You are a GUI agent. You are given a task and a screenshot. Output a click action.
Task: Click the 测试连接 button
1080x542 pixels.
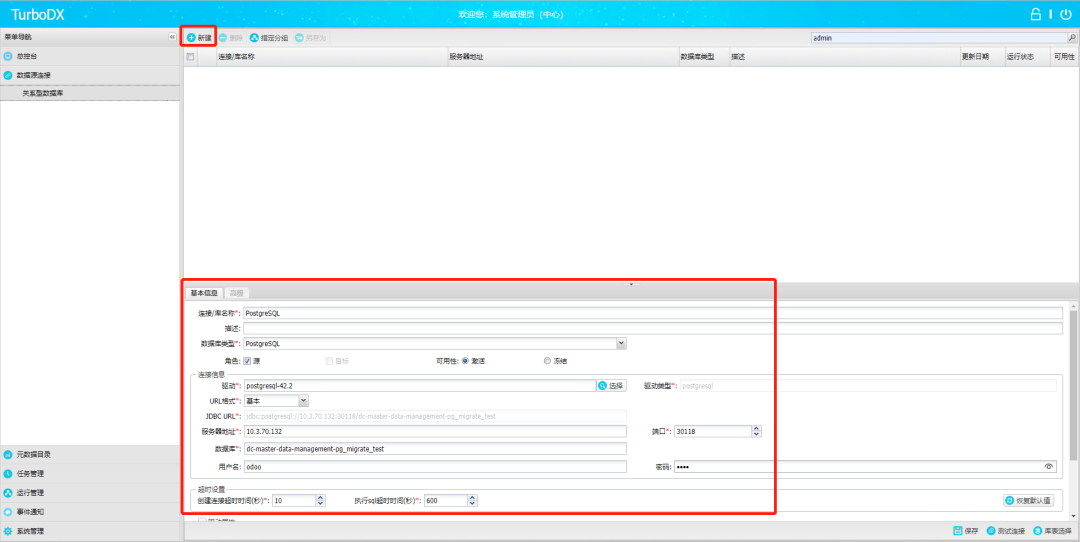[1006, 531]
